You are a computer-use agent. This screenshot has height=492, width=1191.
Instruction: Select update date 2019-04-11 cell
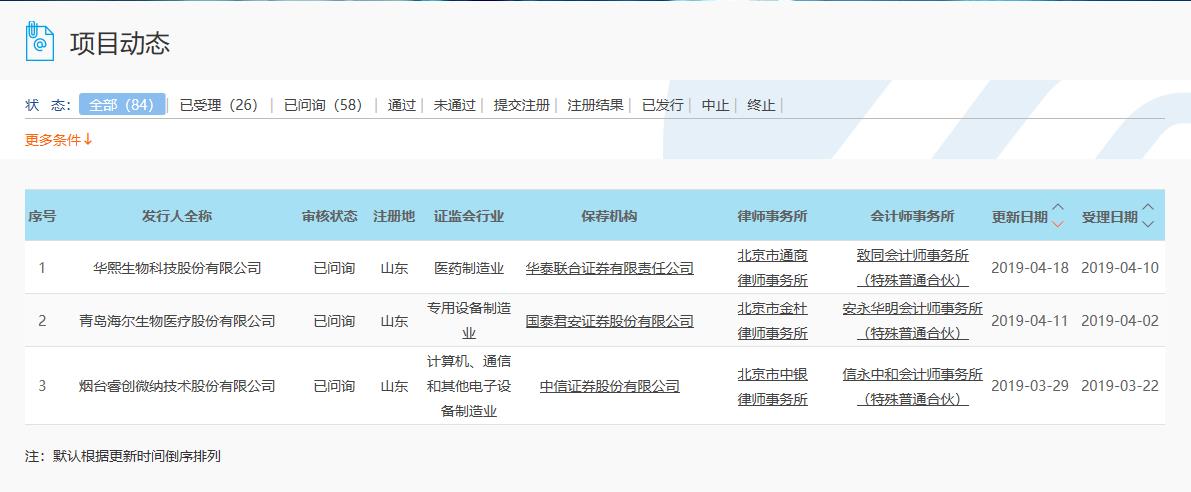[1029, 321]
